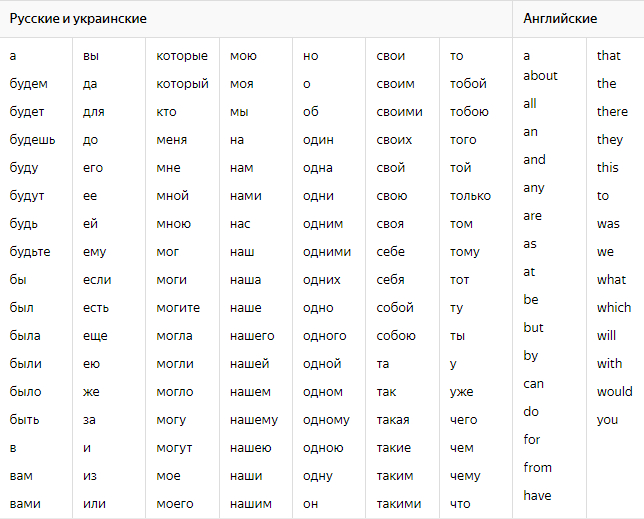
Task: Click the word "такими" in the table
Action: (398, 504)
